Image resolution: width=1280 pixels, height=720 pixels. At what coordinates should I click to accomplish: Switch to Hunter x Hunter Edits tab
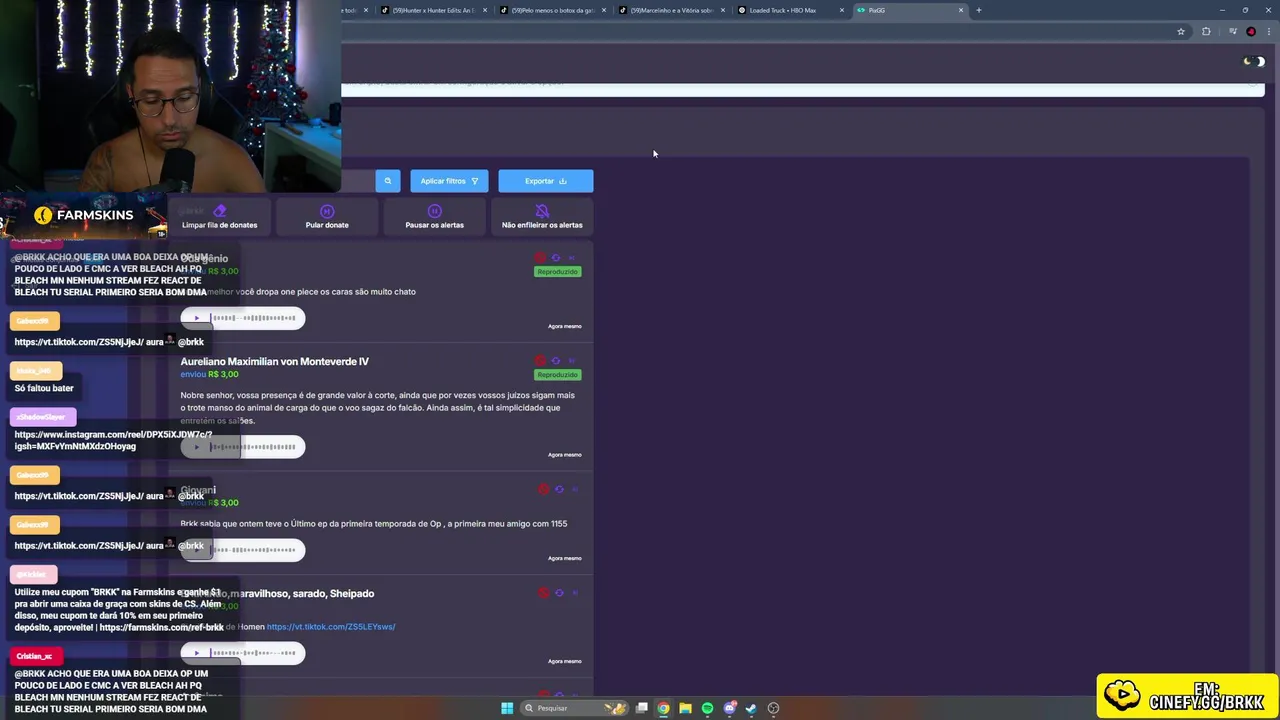[432, 10]
